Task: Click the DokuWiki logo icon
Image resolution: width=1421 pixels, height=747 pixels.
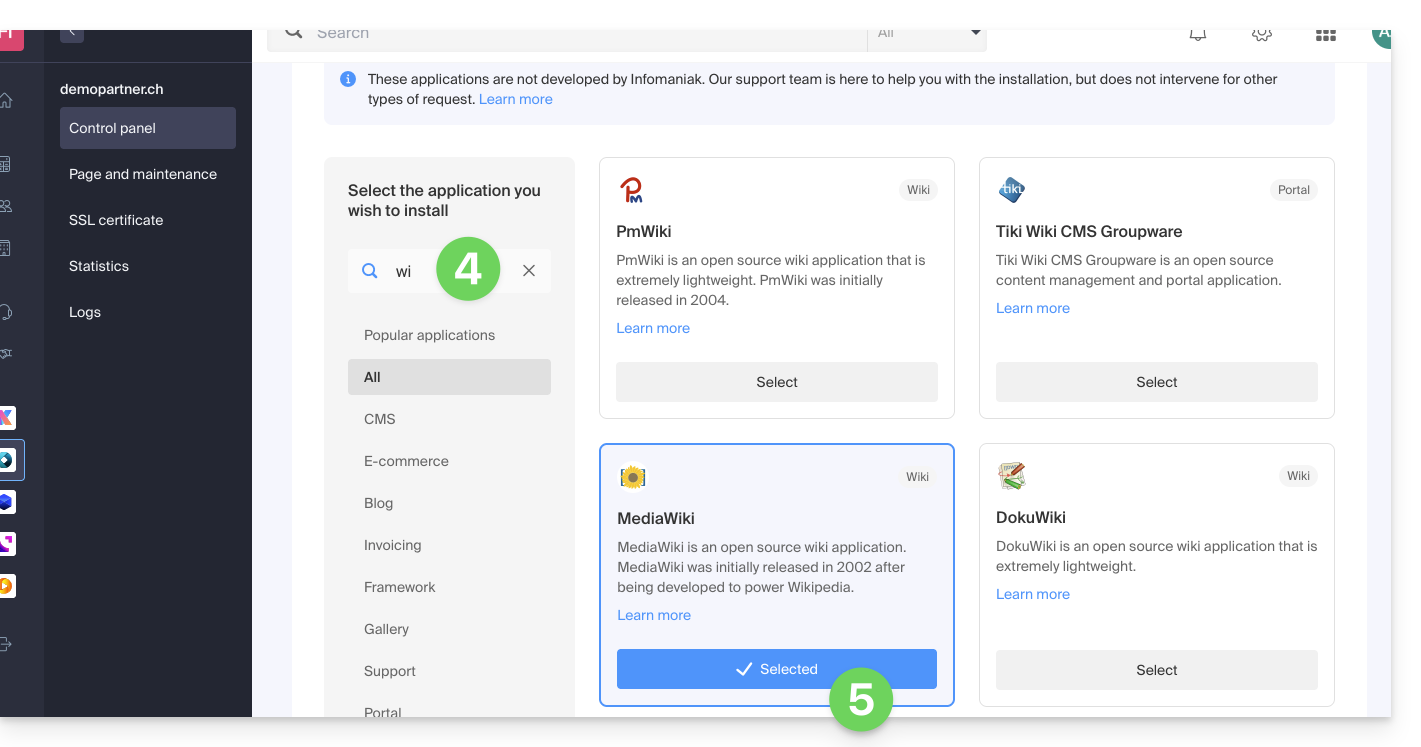Action: (1011, 476)
